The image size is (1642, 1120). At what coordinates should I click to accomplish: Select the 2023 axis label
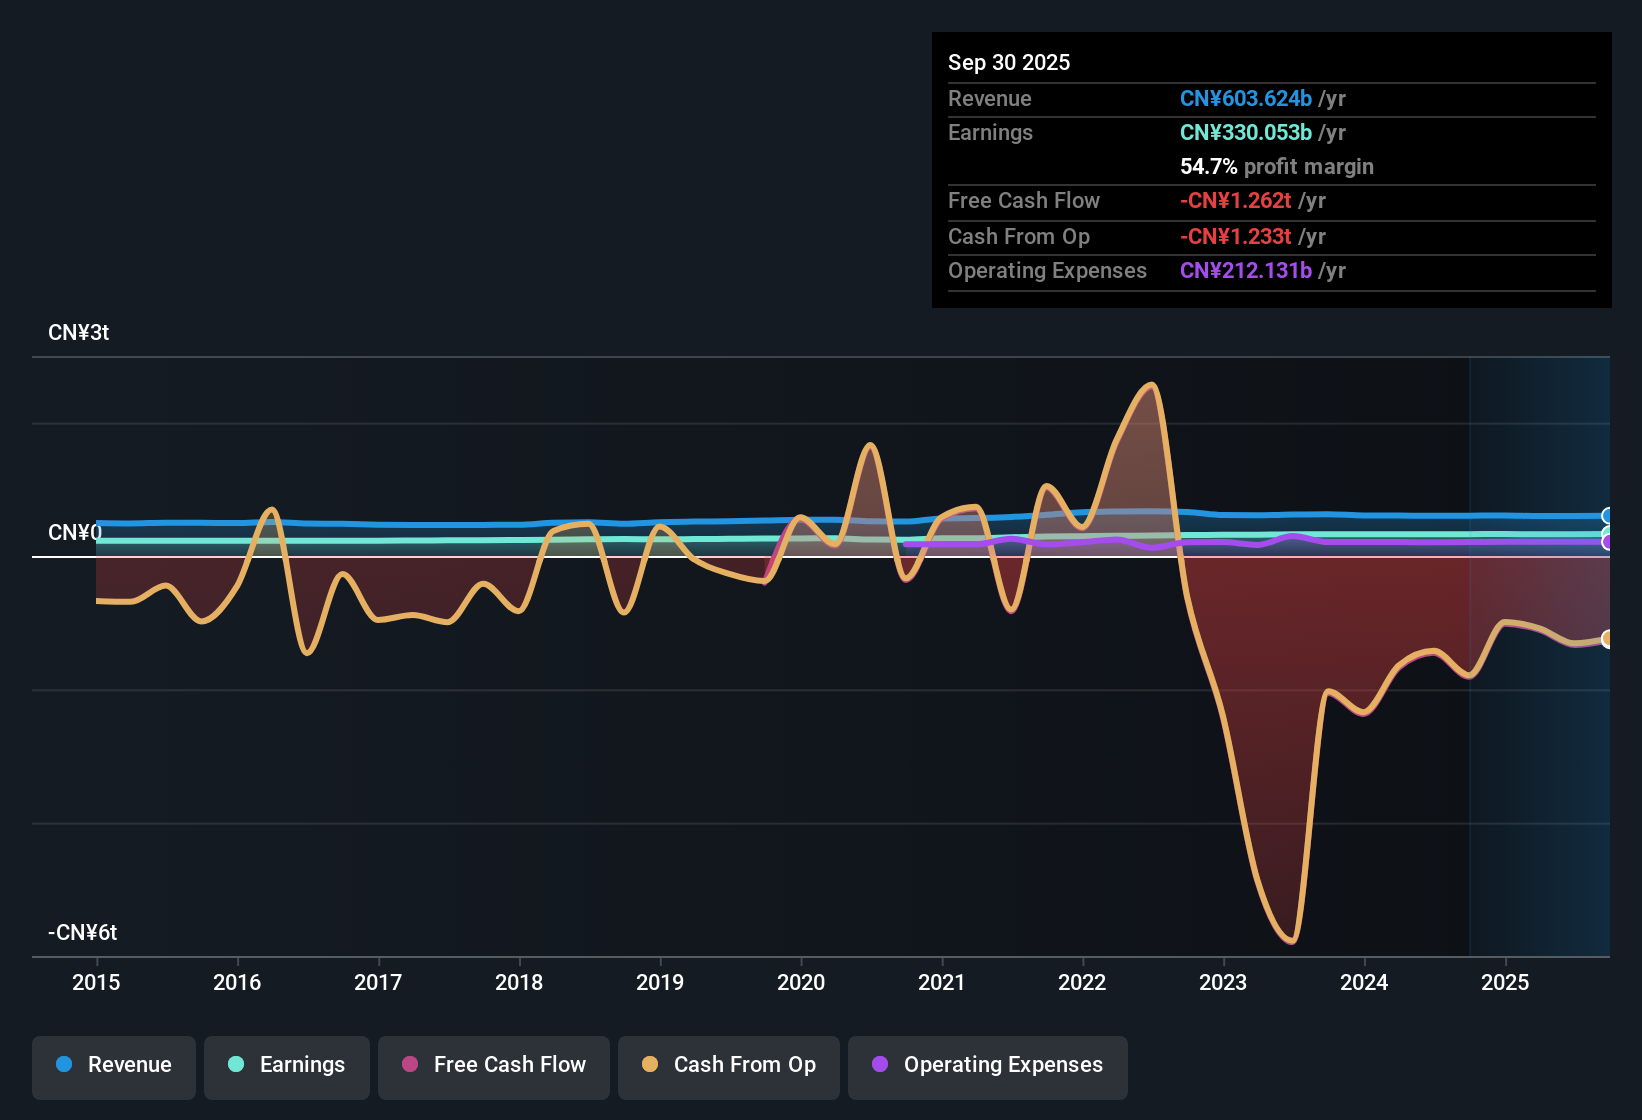point(1223,983)
